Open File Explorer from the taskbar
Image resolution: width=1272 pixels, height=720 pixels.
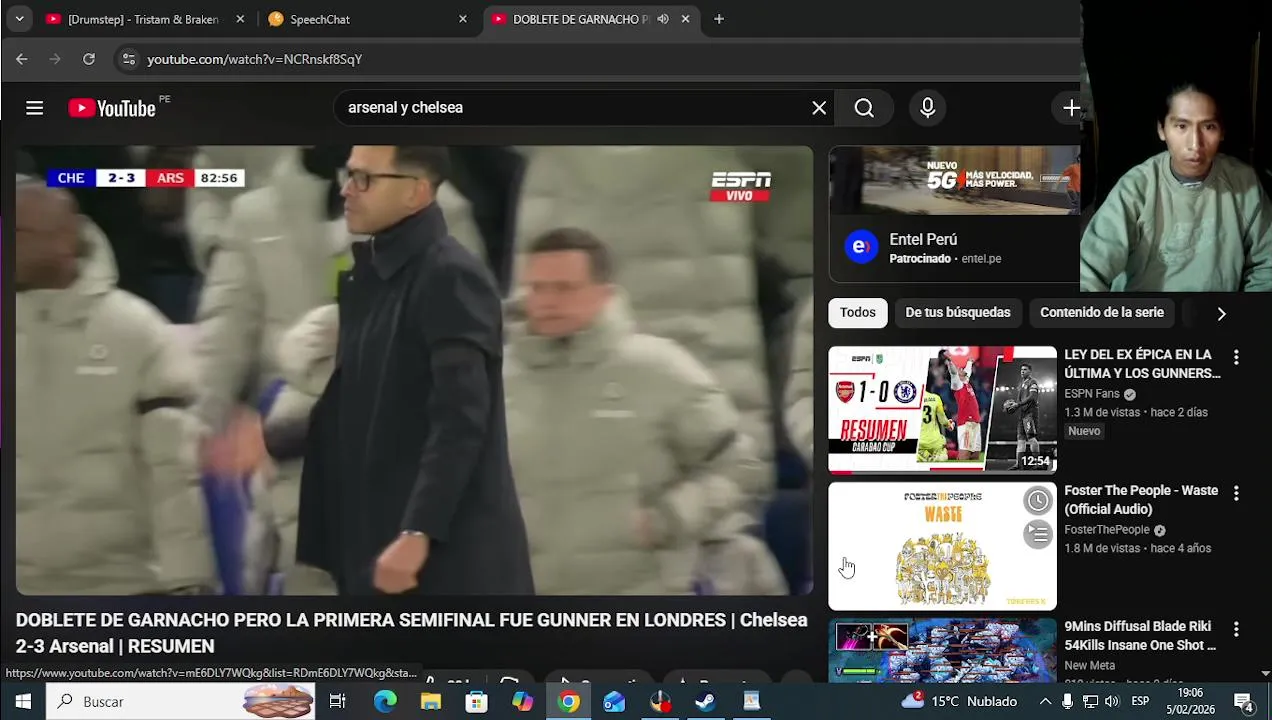pyautogui.click(x=431, y=702)
